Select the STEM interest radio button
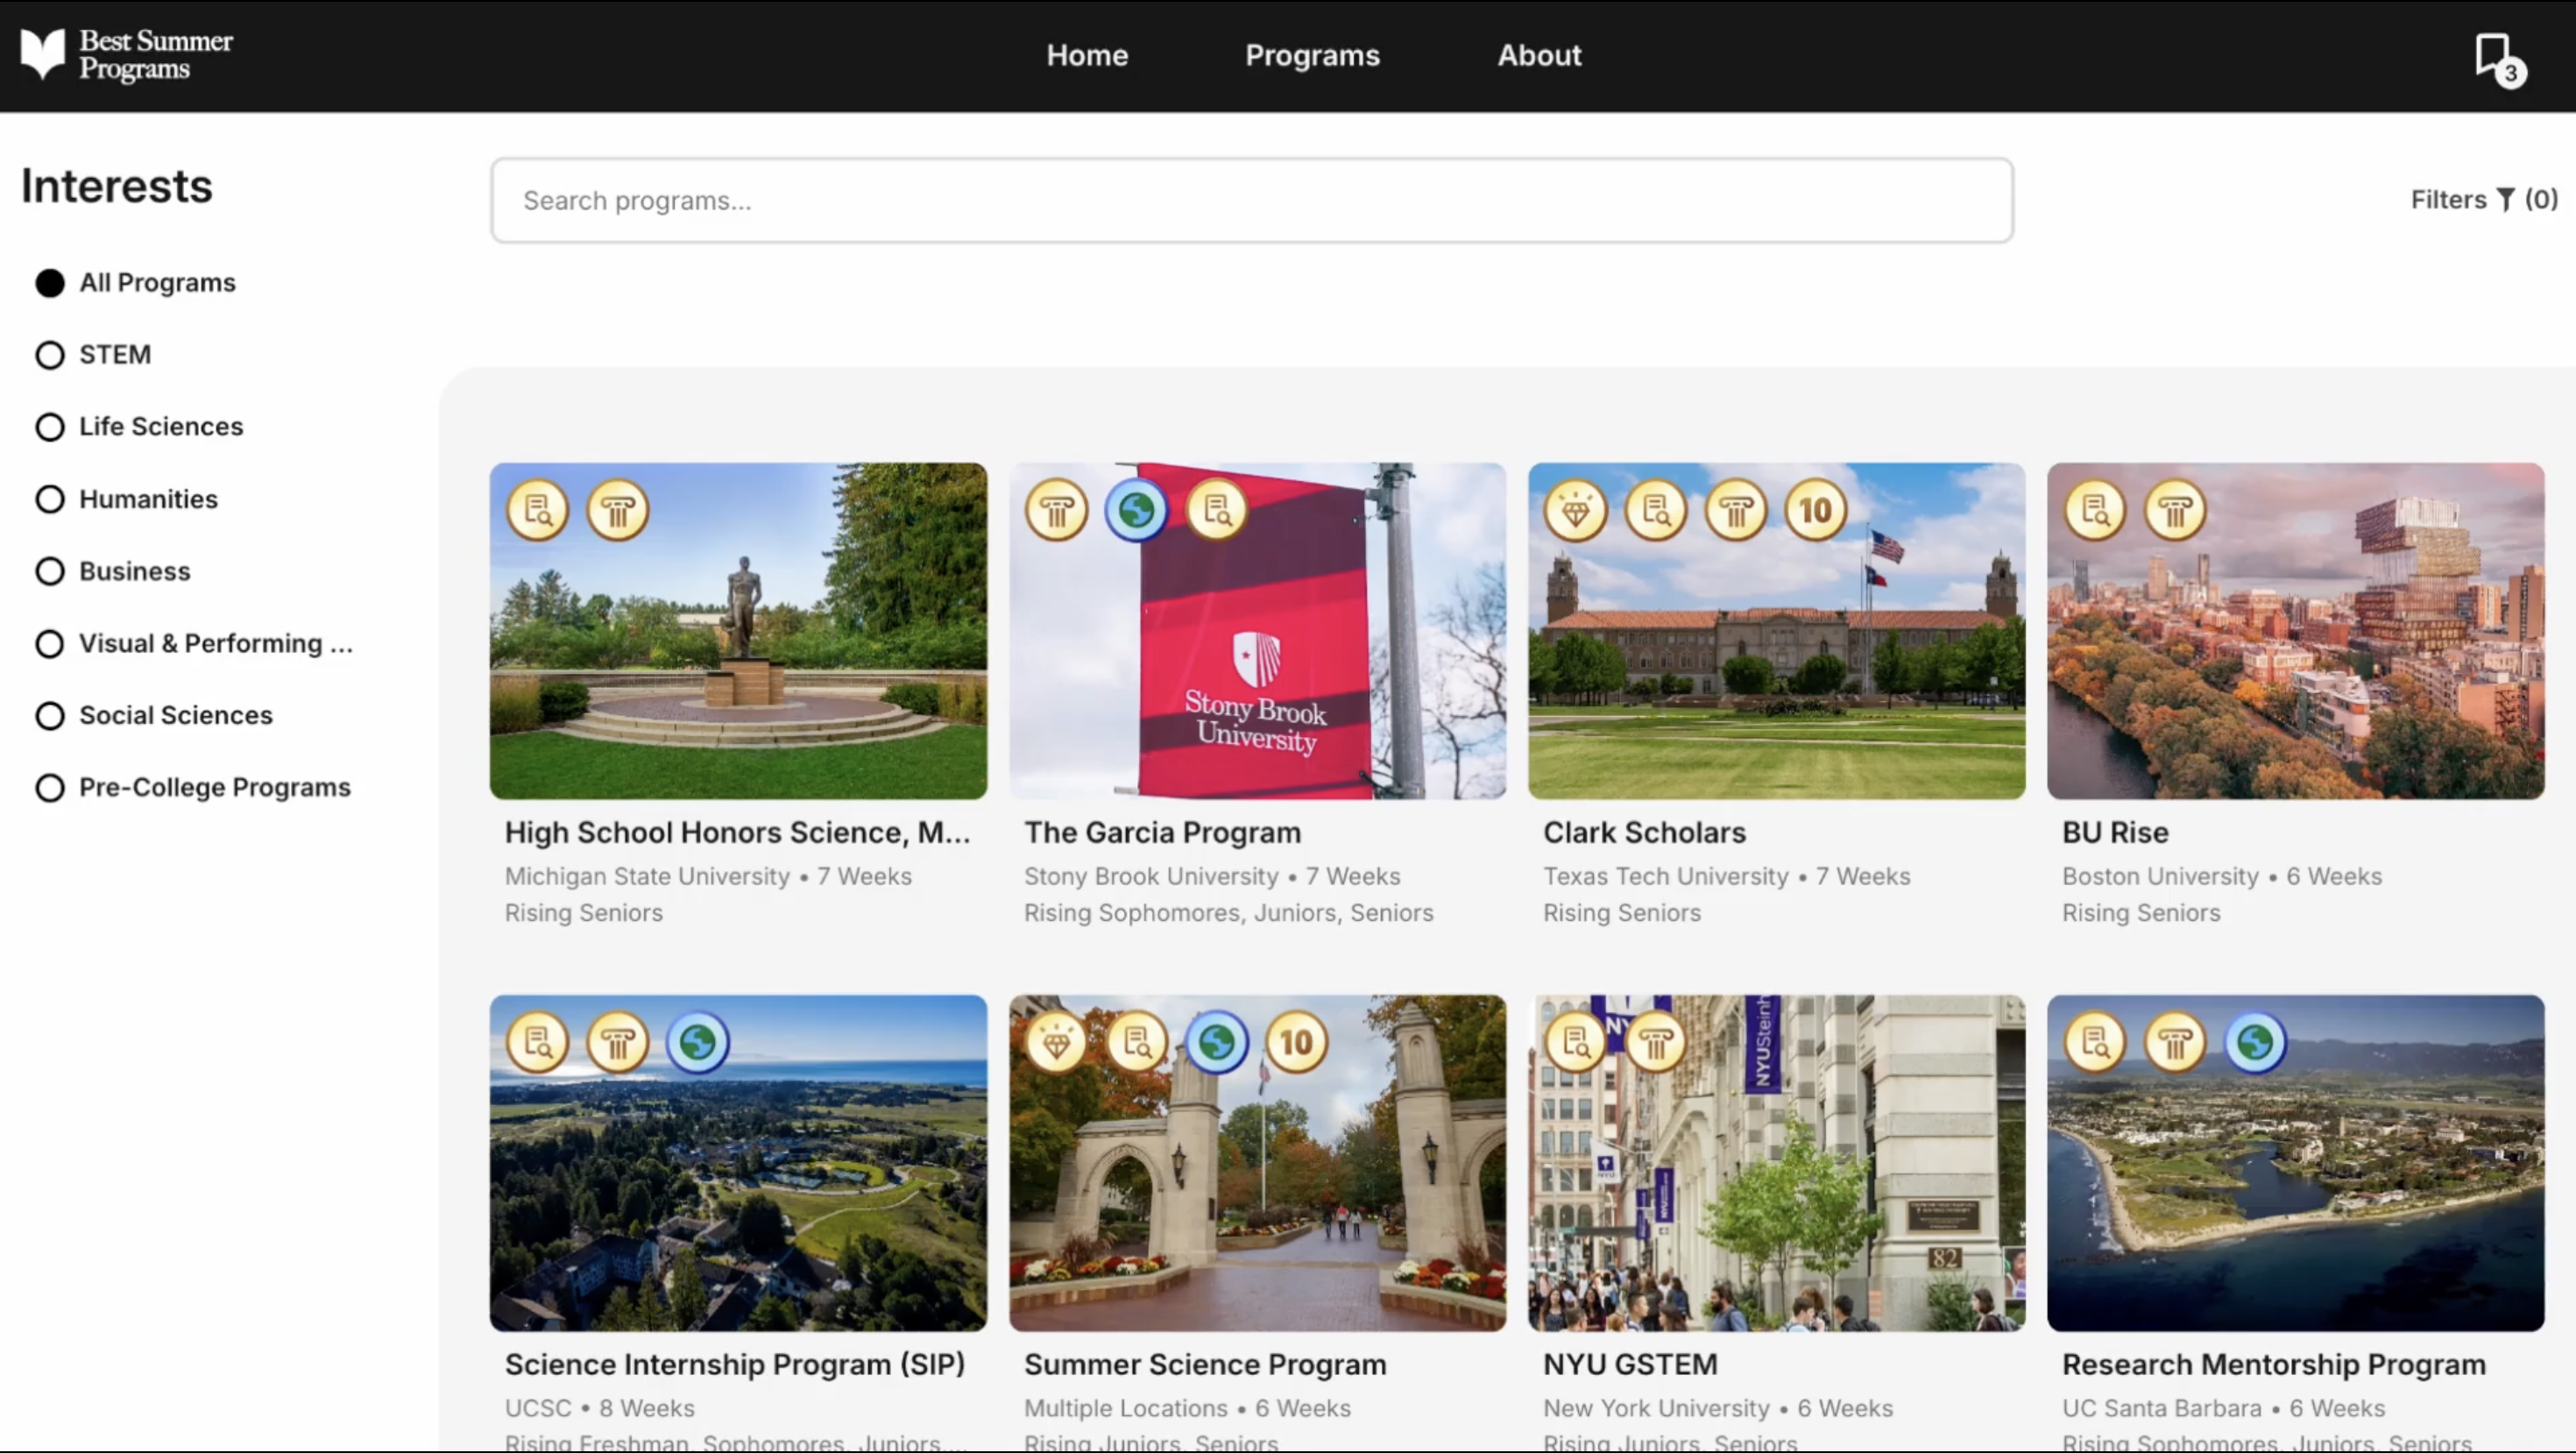 click(x=50, y=355)
